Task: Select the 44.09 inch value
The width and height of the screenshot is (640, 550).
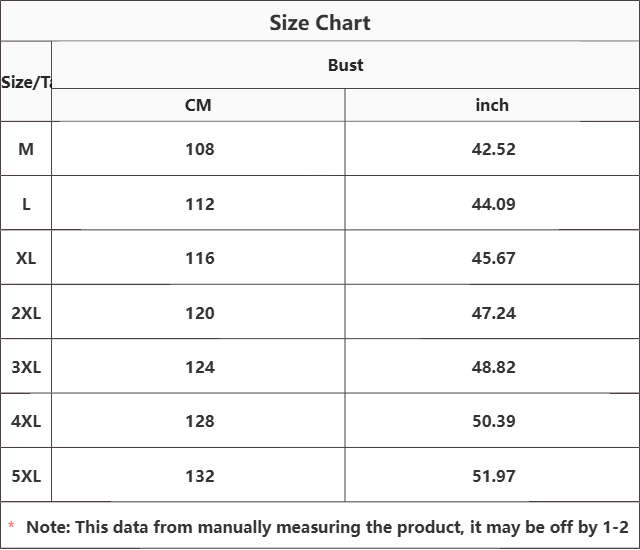Action: [x=493, y=204]
